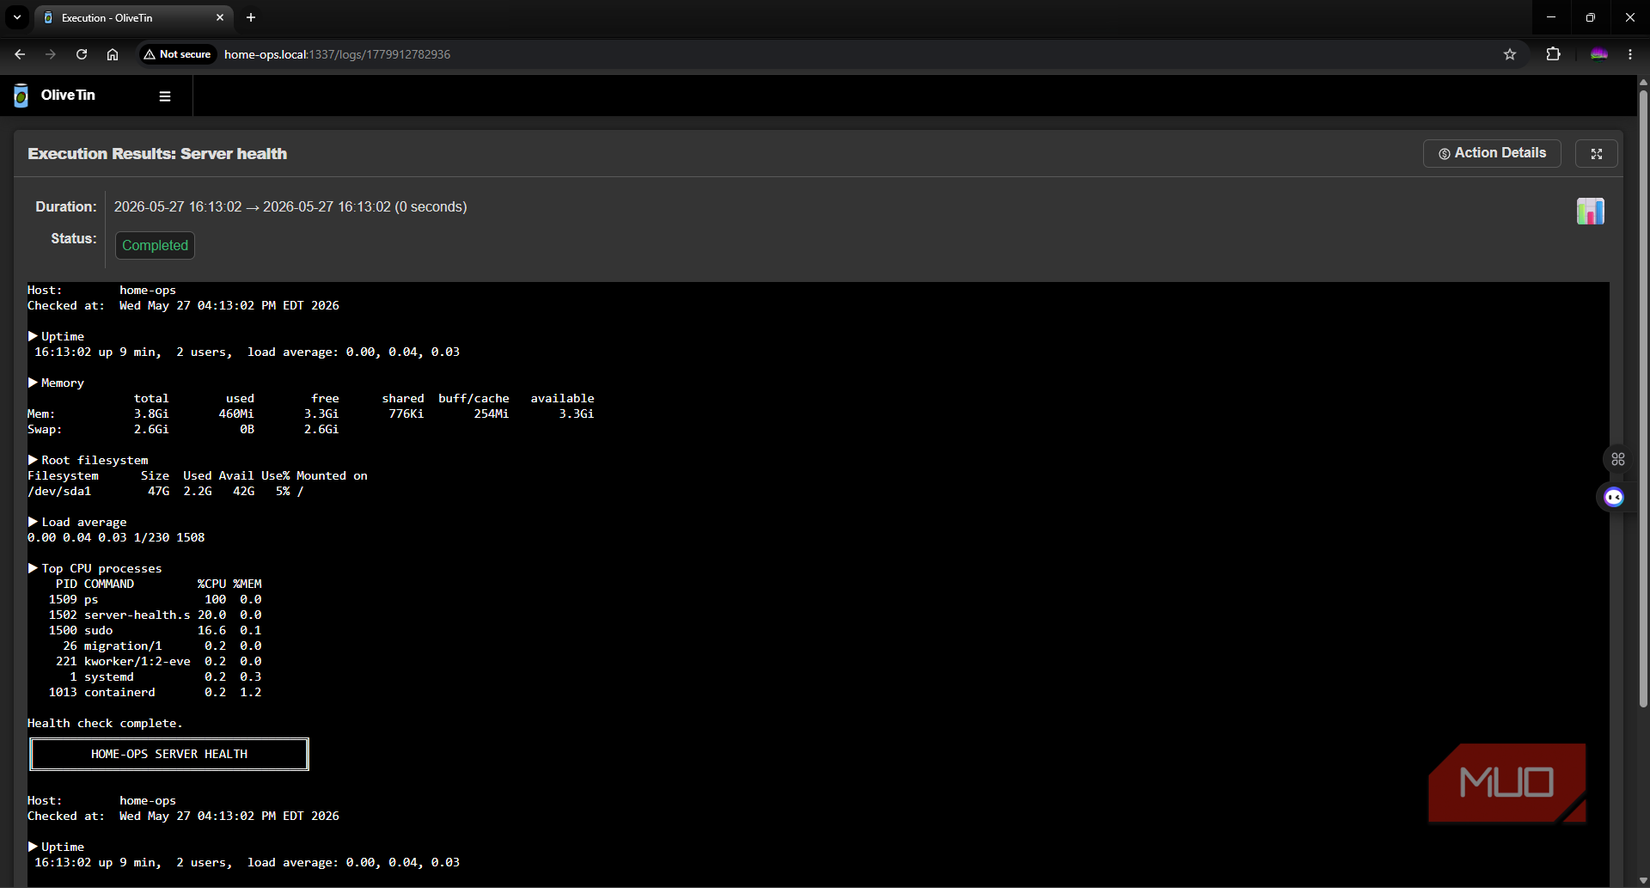
Task: Click the sudo process row
Action: click(155, 630)
